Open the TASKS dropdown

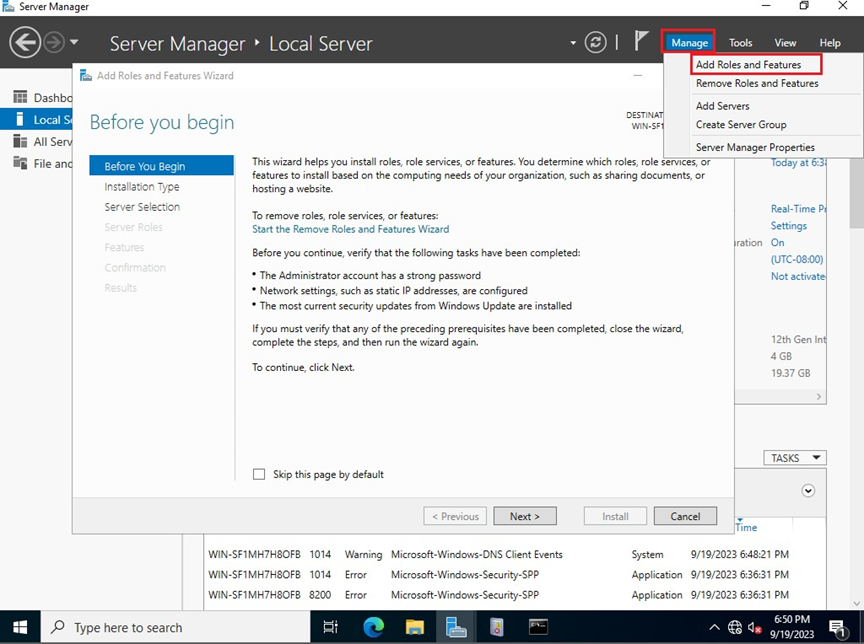point(795,458)
